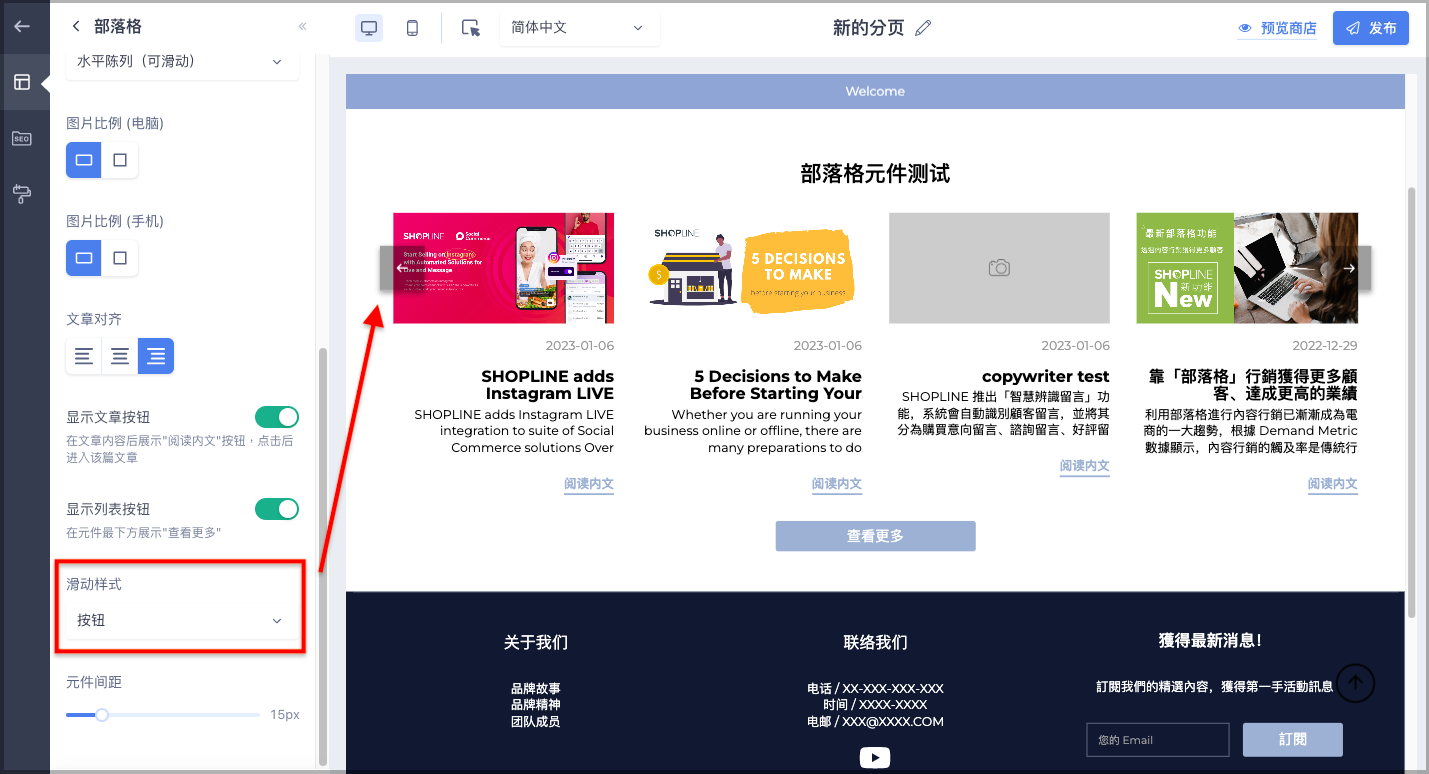The image size is (1429, 774).
Task: Click the 5 Decisions to Make title
Action: pyautogui.click(x=776, y=385)
